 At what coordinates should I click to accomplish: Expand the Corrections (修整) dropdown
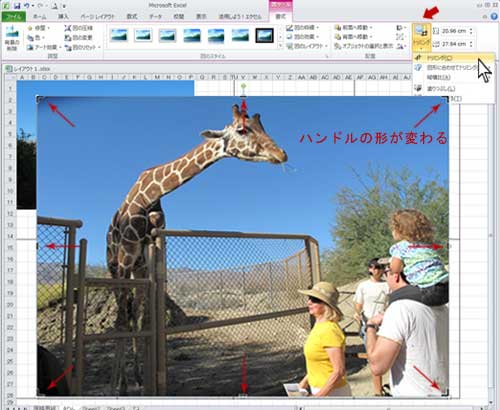[x=39, y=28]
